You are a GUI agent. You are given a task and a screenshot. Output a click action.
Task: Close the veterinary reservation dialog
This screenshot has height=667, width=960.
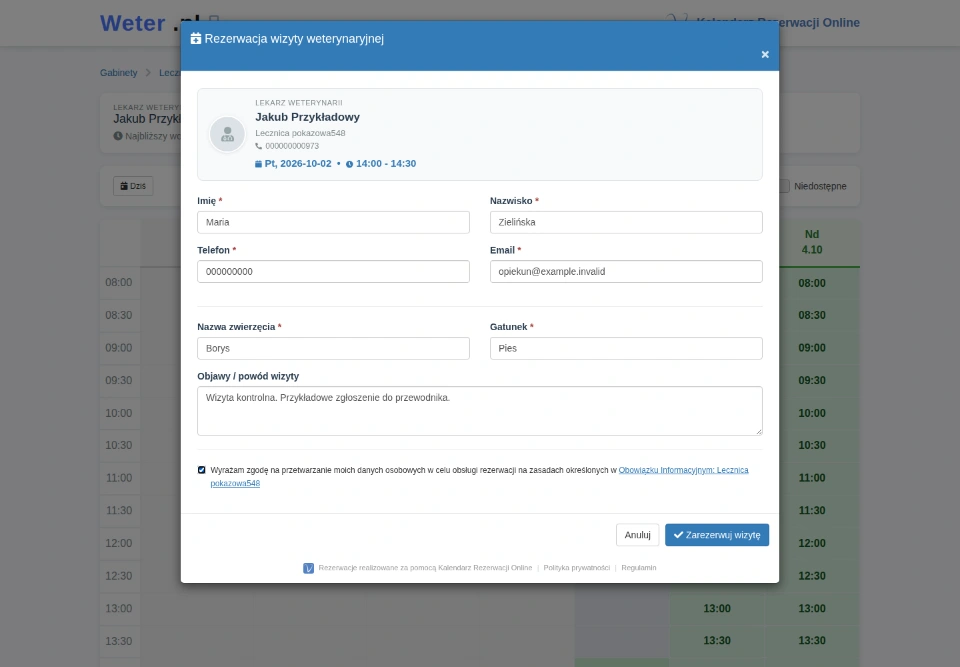pyautogui.click(x=765, y=55)
